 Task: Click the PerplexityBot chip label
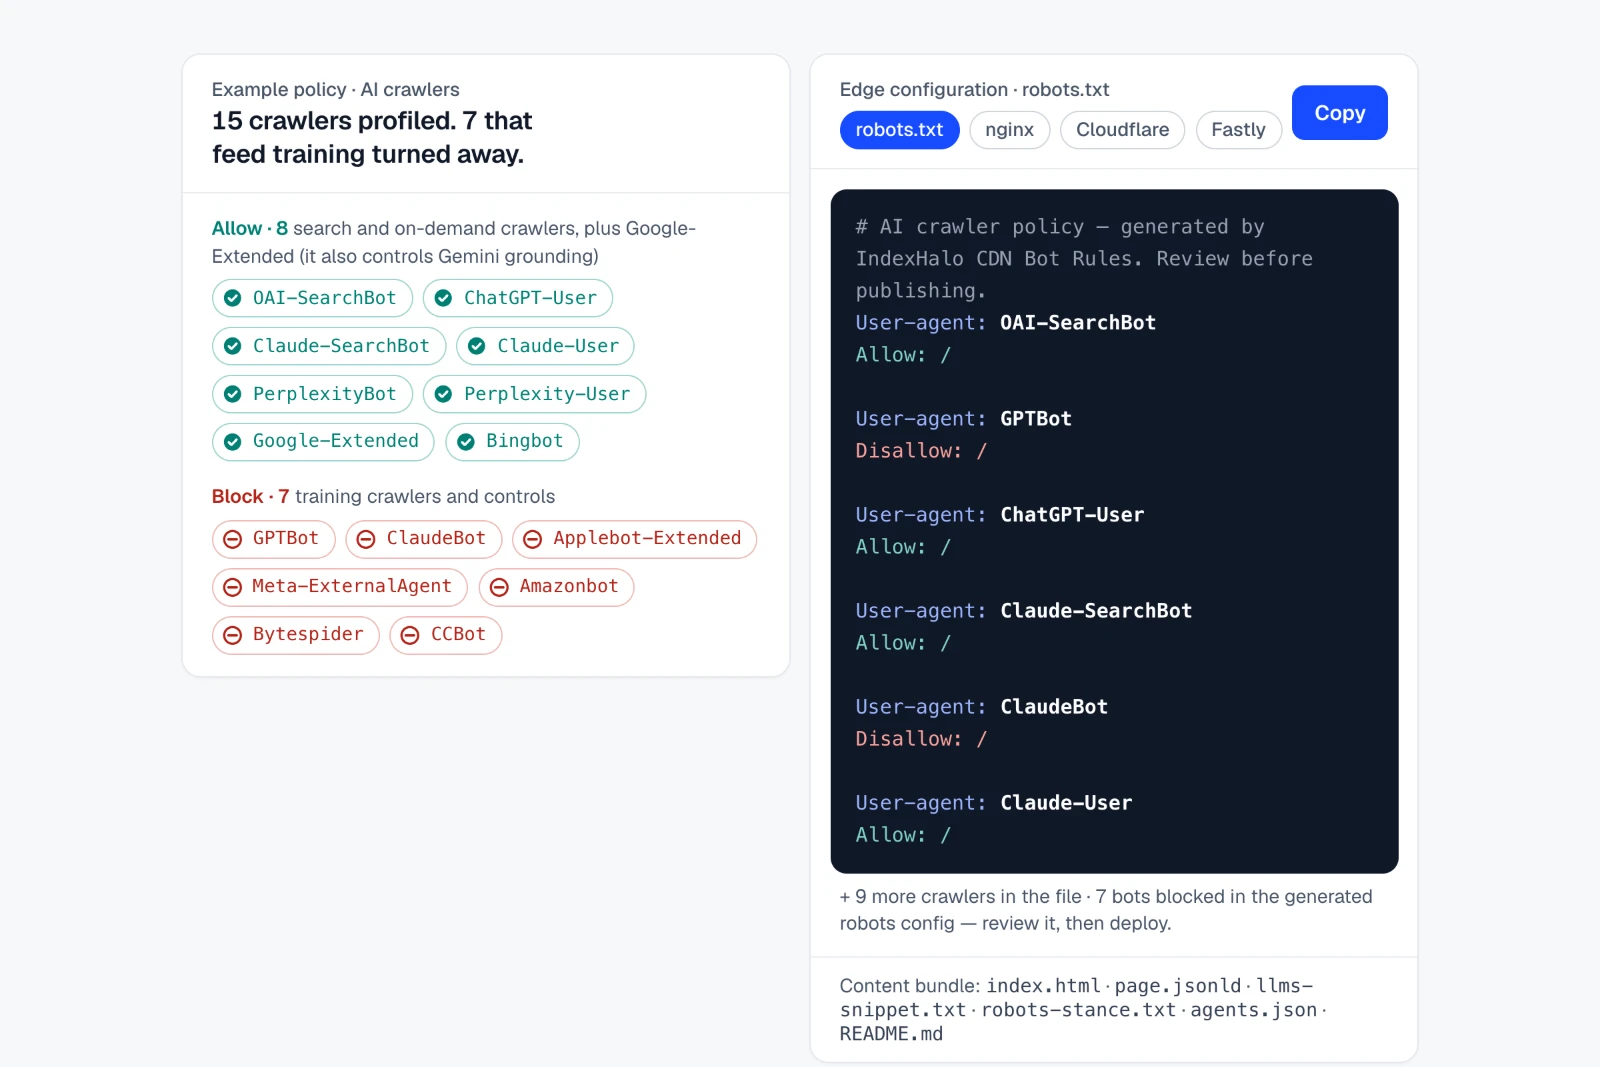click(324, 394)
